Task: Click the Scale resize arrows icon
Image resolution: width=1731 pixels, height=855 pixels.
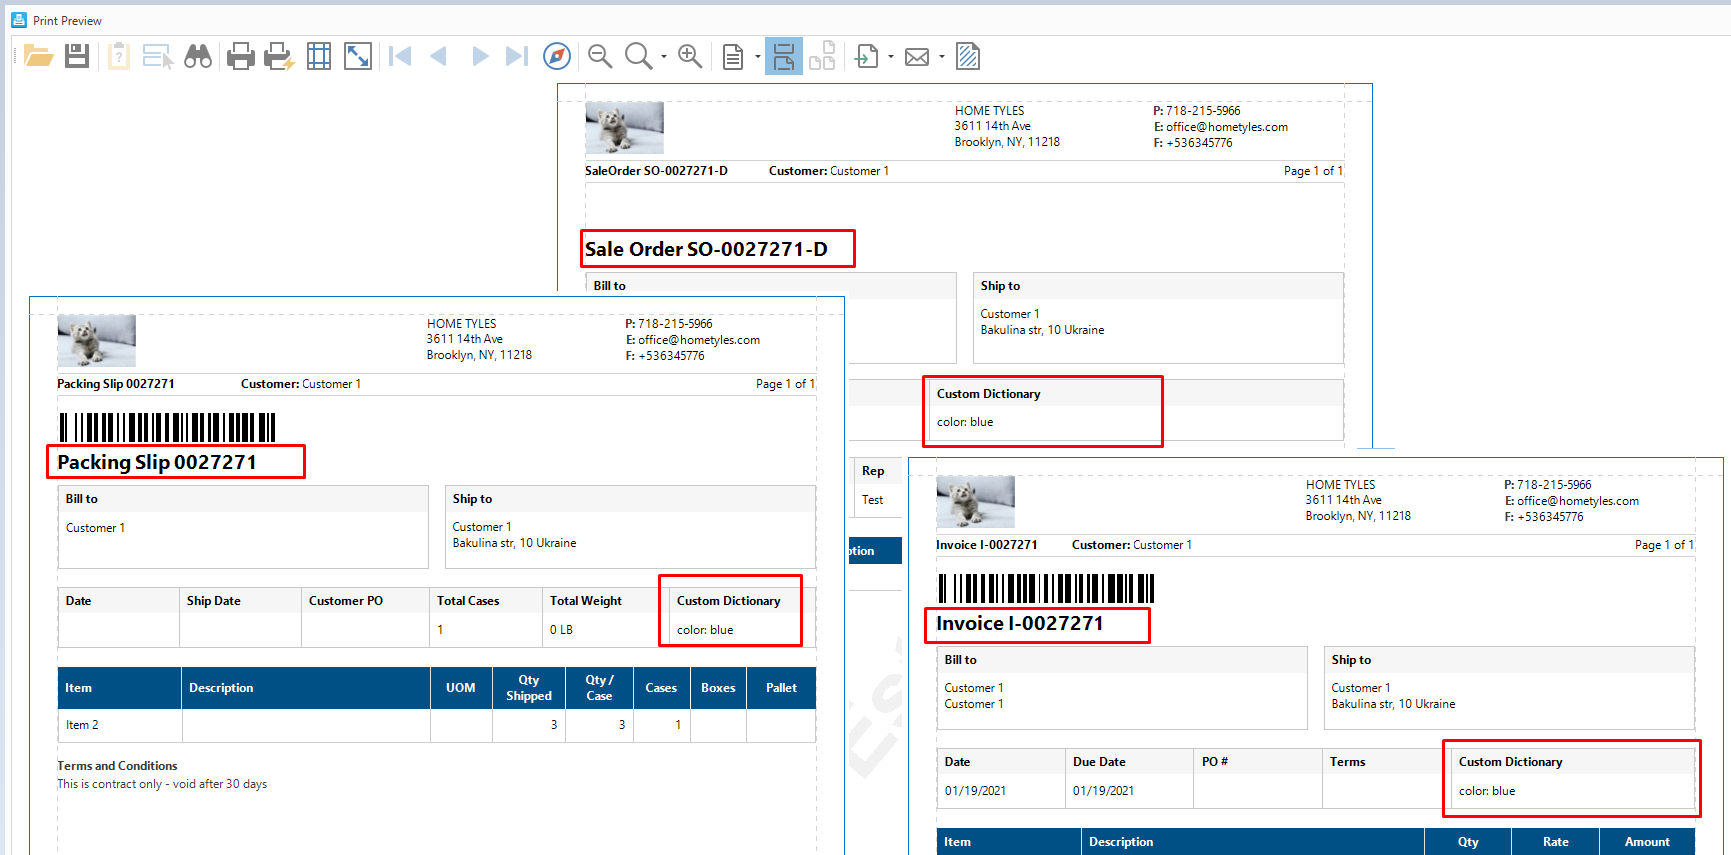Action: pyautogui.click(x=358, y=56)
